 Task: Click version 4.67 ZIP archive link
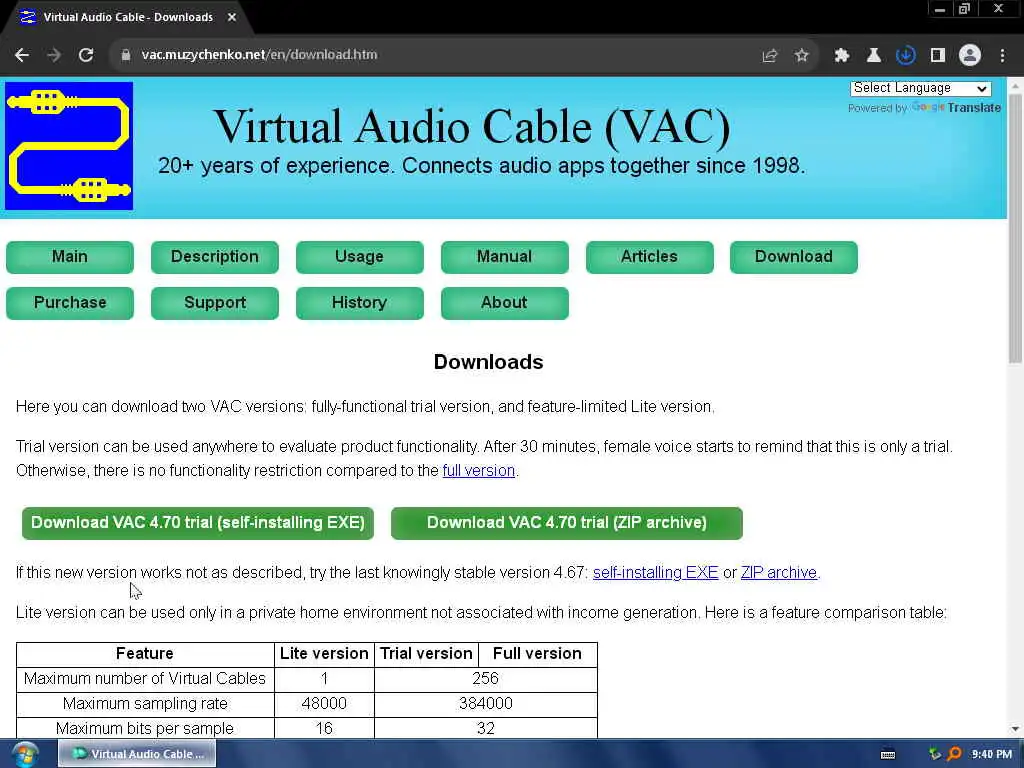[778, 573]
